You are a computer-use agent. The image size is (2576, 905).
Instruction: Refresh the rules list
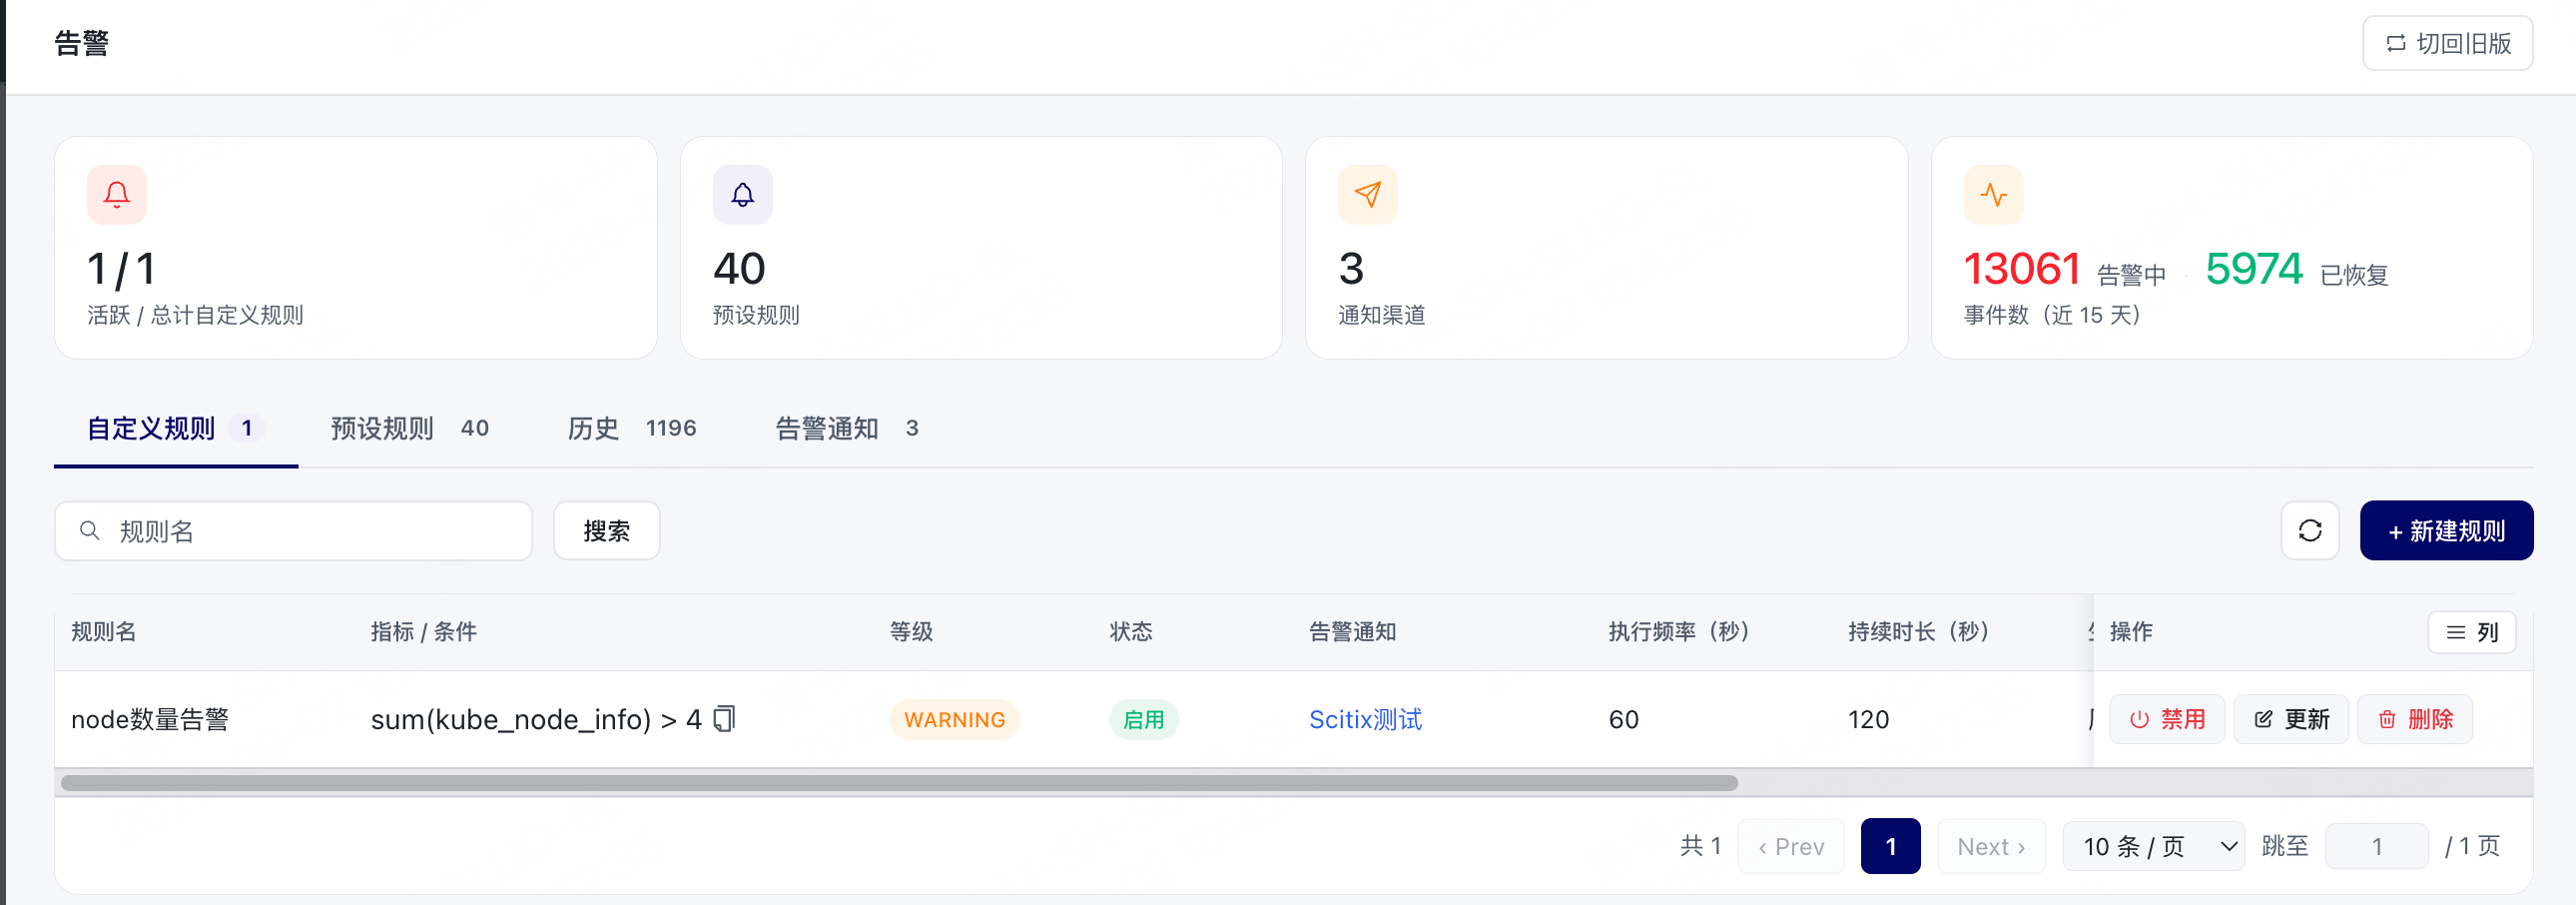coord(2309,530)
